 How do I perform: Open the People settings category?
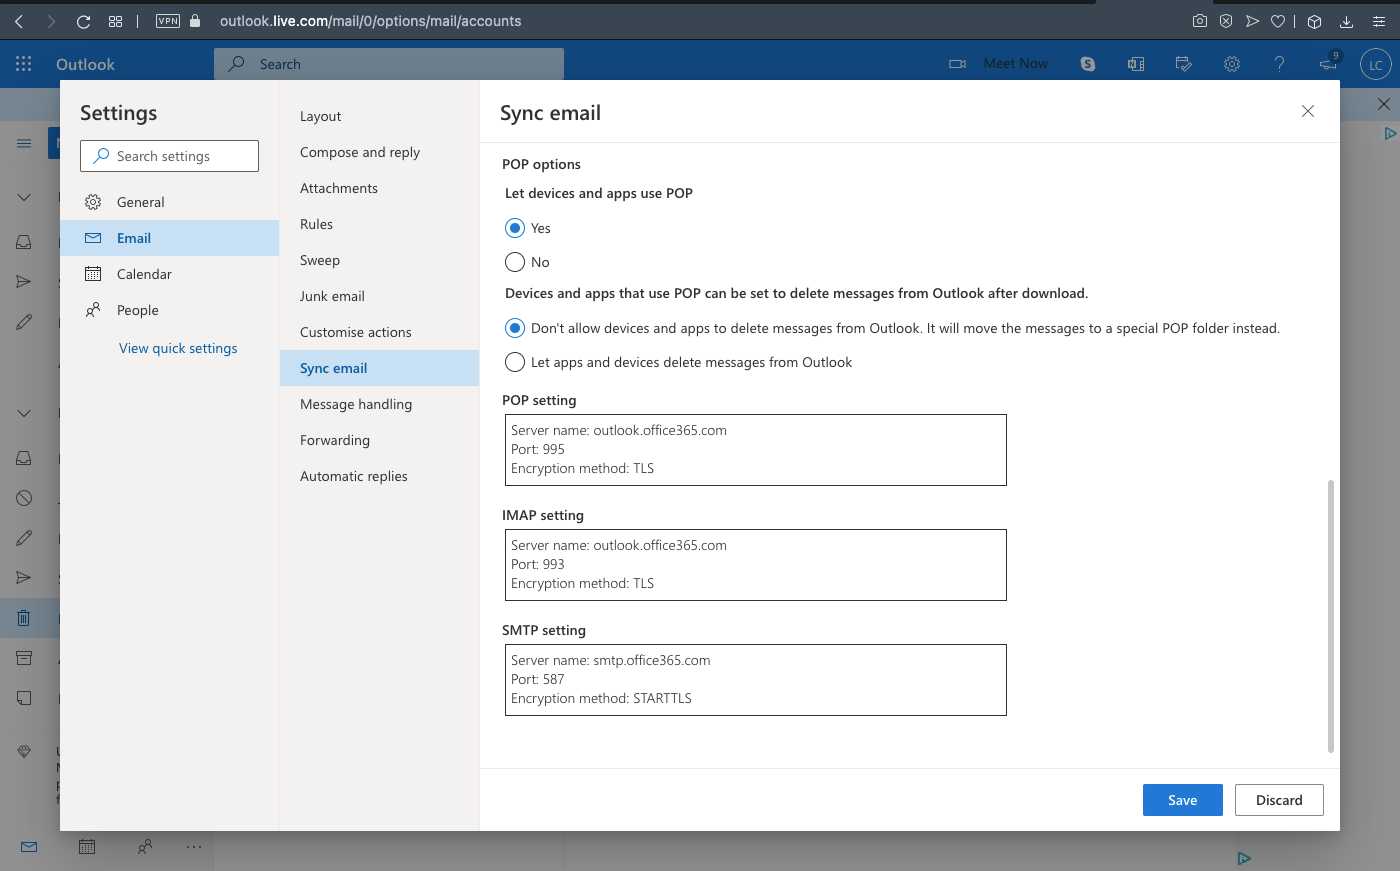(x=169, y=310)
